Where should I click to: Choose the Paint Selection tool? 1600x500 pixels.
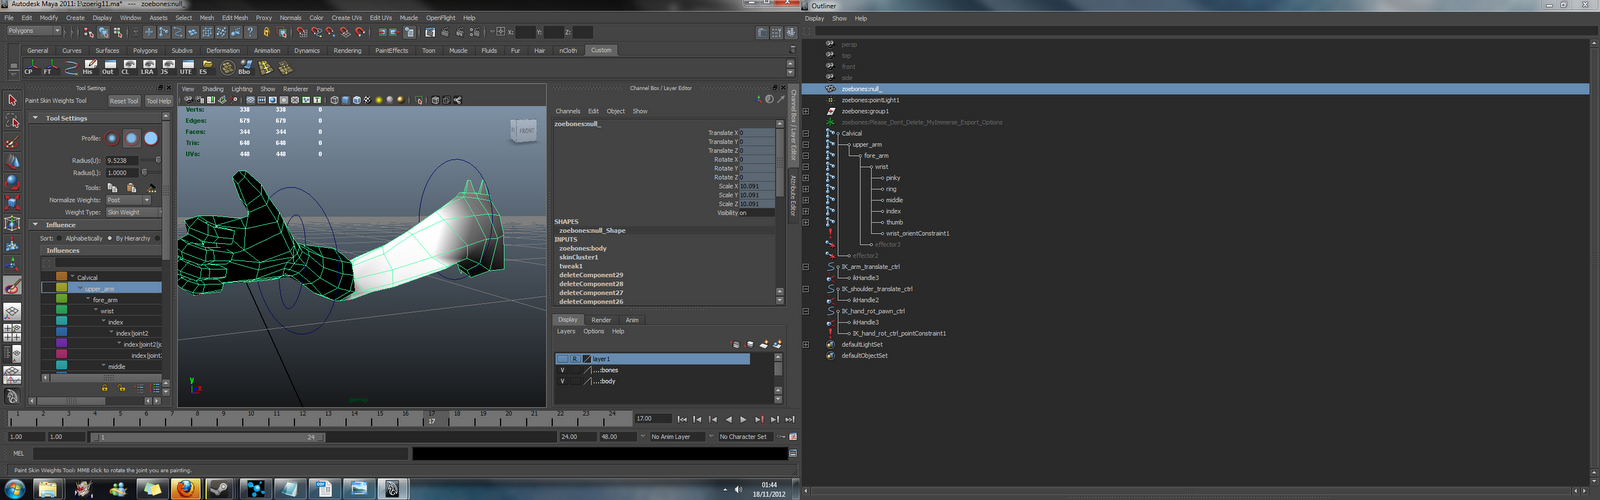(x=12, y=141)
